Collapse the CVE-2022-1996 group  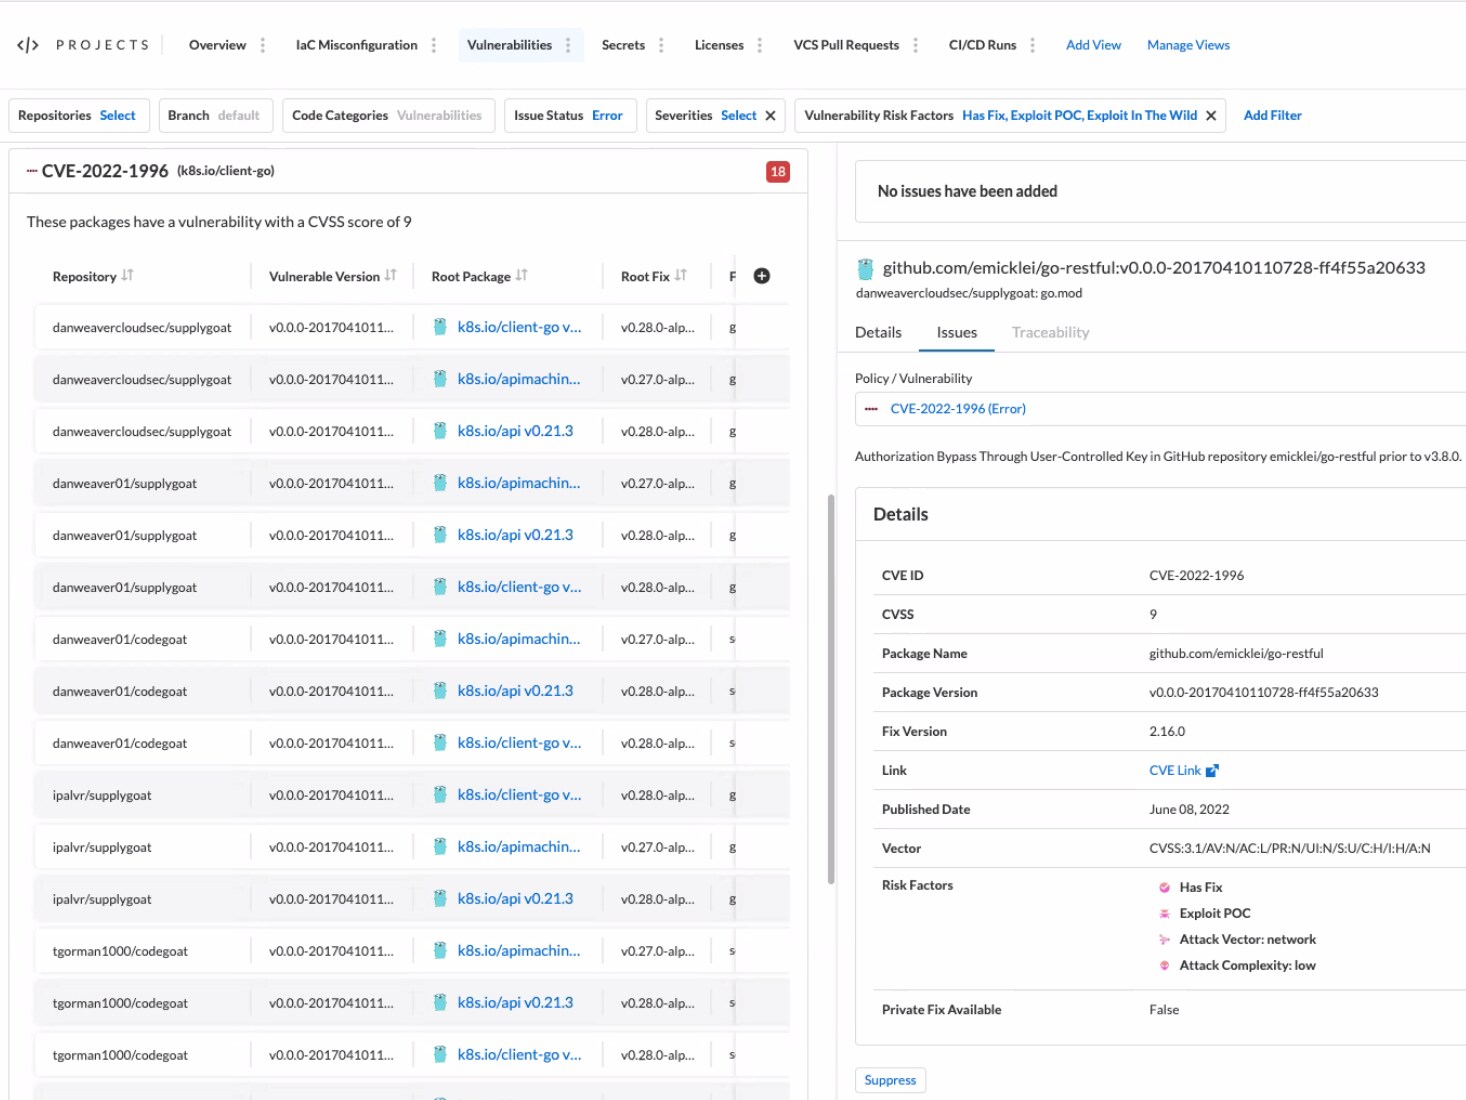[32, 171]
